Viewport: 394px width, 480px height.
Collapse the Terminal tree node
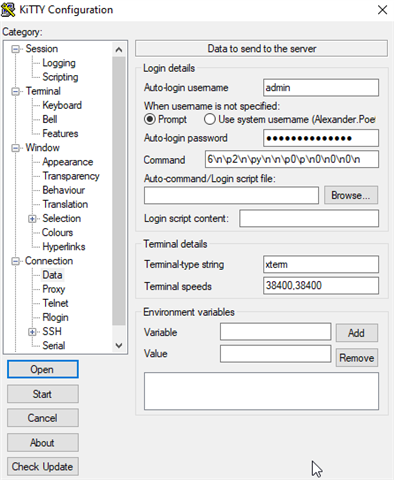click(15, 91)
